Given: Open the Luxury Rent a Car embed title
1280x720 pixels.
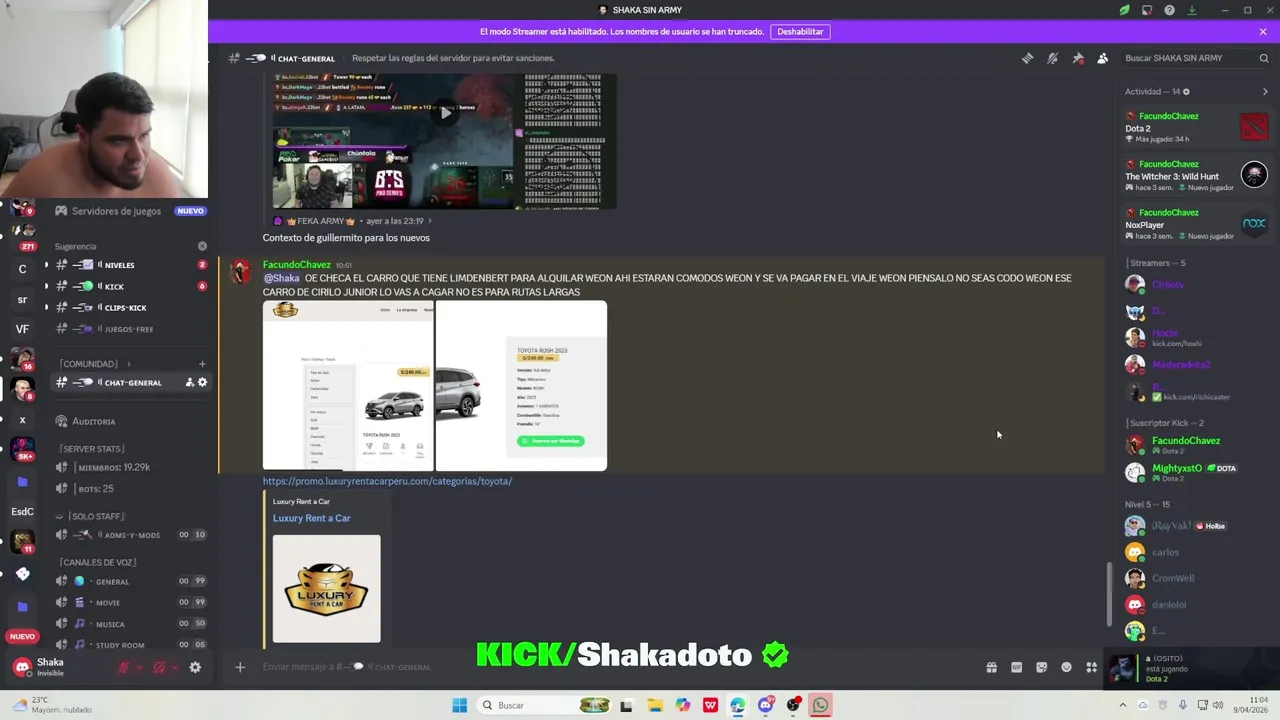Looking at the screenshot, I should (311, 518).
